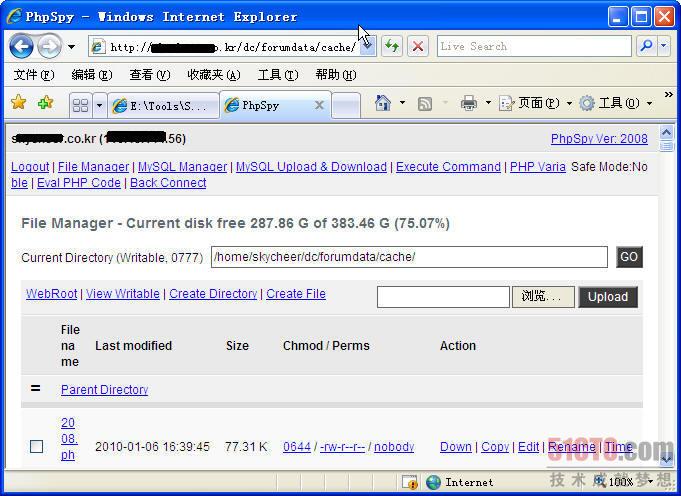
Task: Click the PhpSpy Ver: 2008 link
Action: click(599, 139)
